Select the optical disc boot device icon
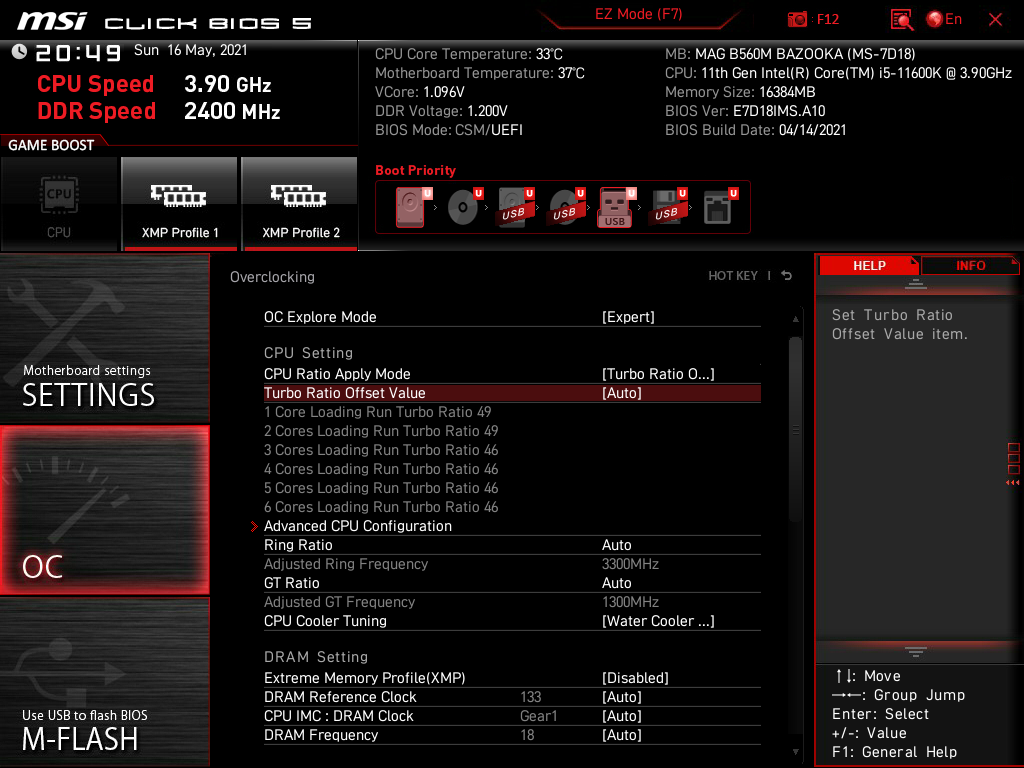 [x=465, y=207]
